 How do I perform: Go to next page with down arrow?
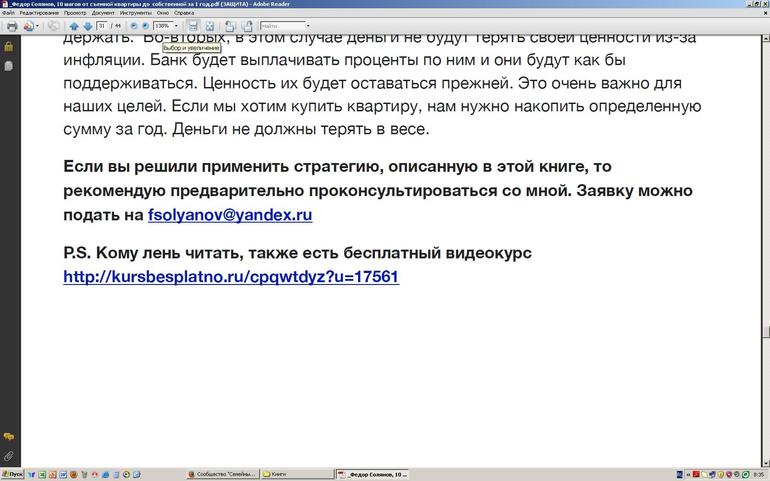click(x=87, y=26)
